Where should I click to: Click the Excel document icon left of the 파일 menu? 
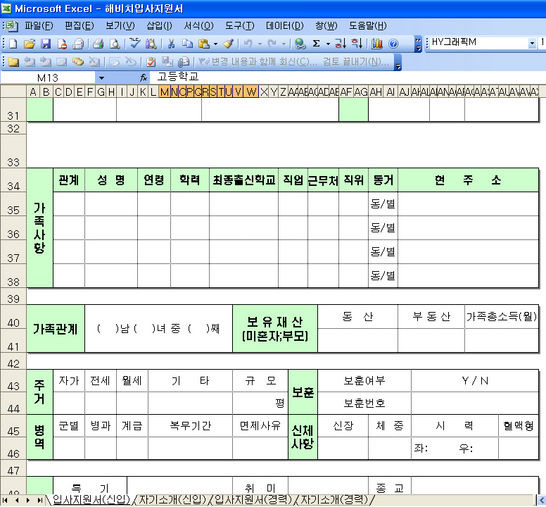pyautogui.click(x=11, y=26)
